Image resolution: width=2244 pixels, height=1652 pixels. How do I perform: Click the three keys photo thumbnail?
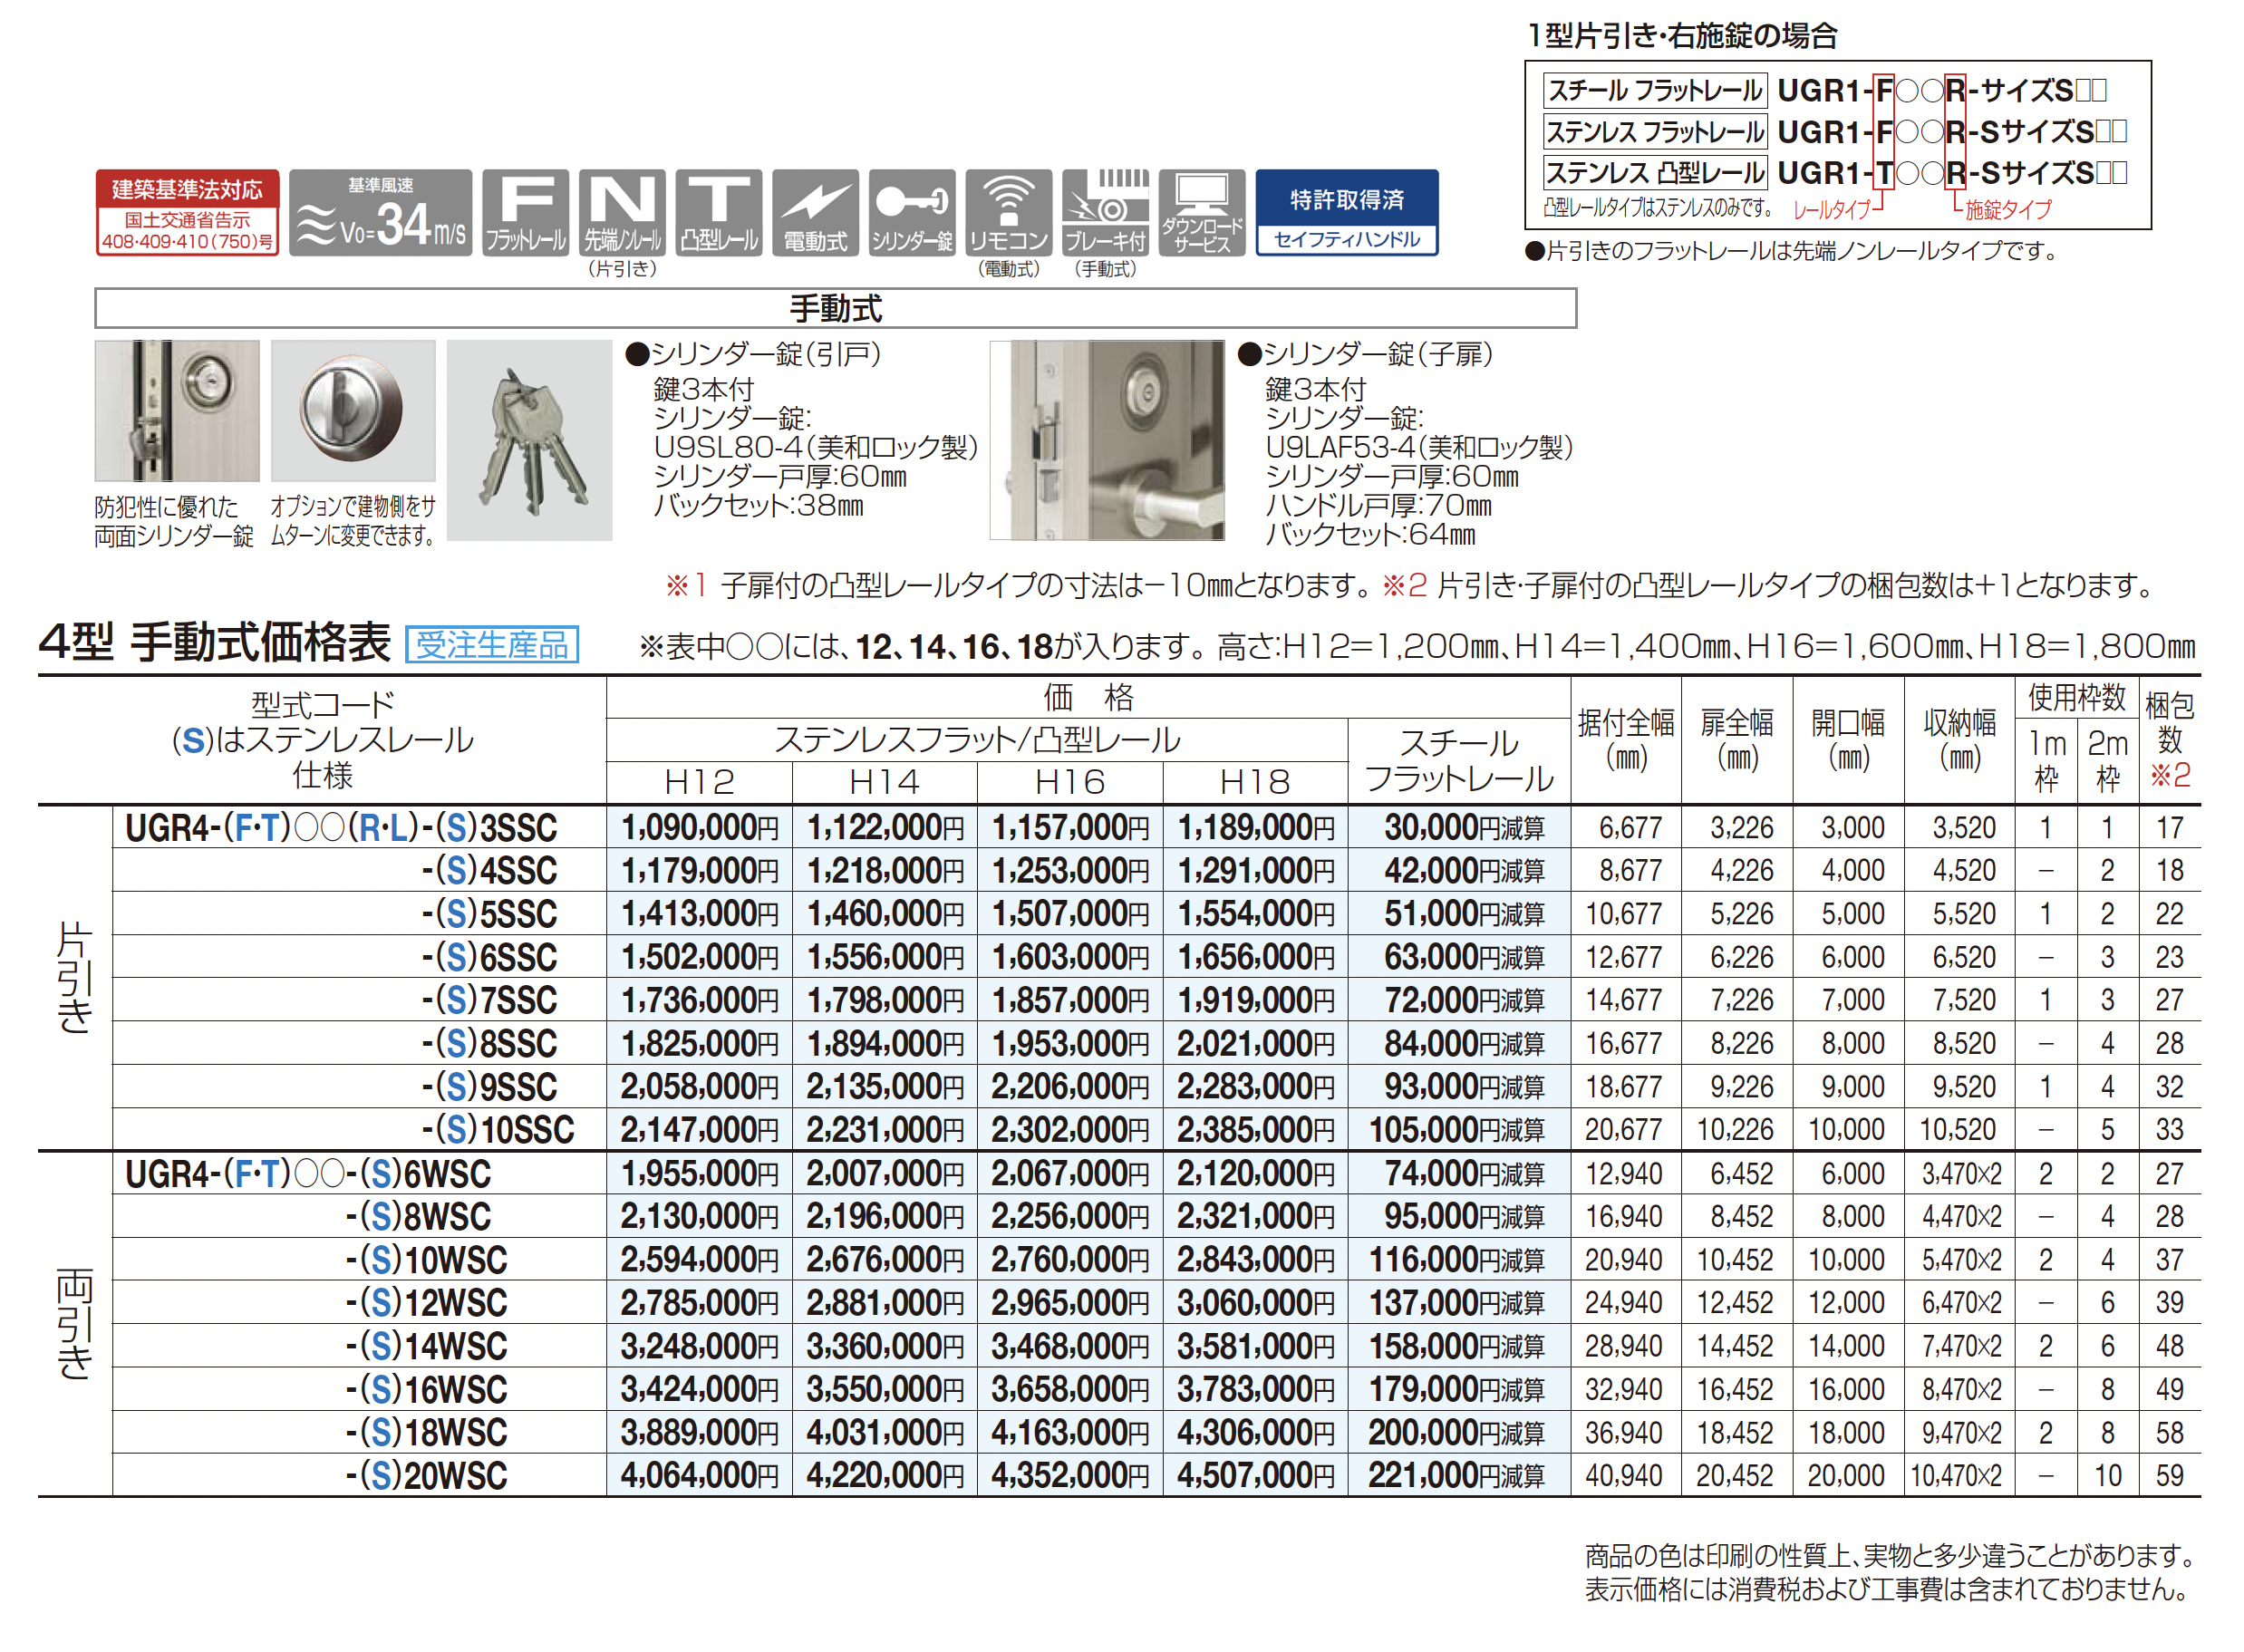[529, 440]
